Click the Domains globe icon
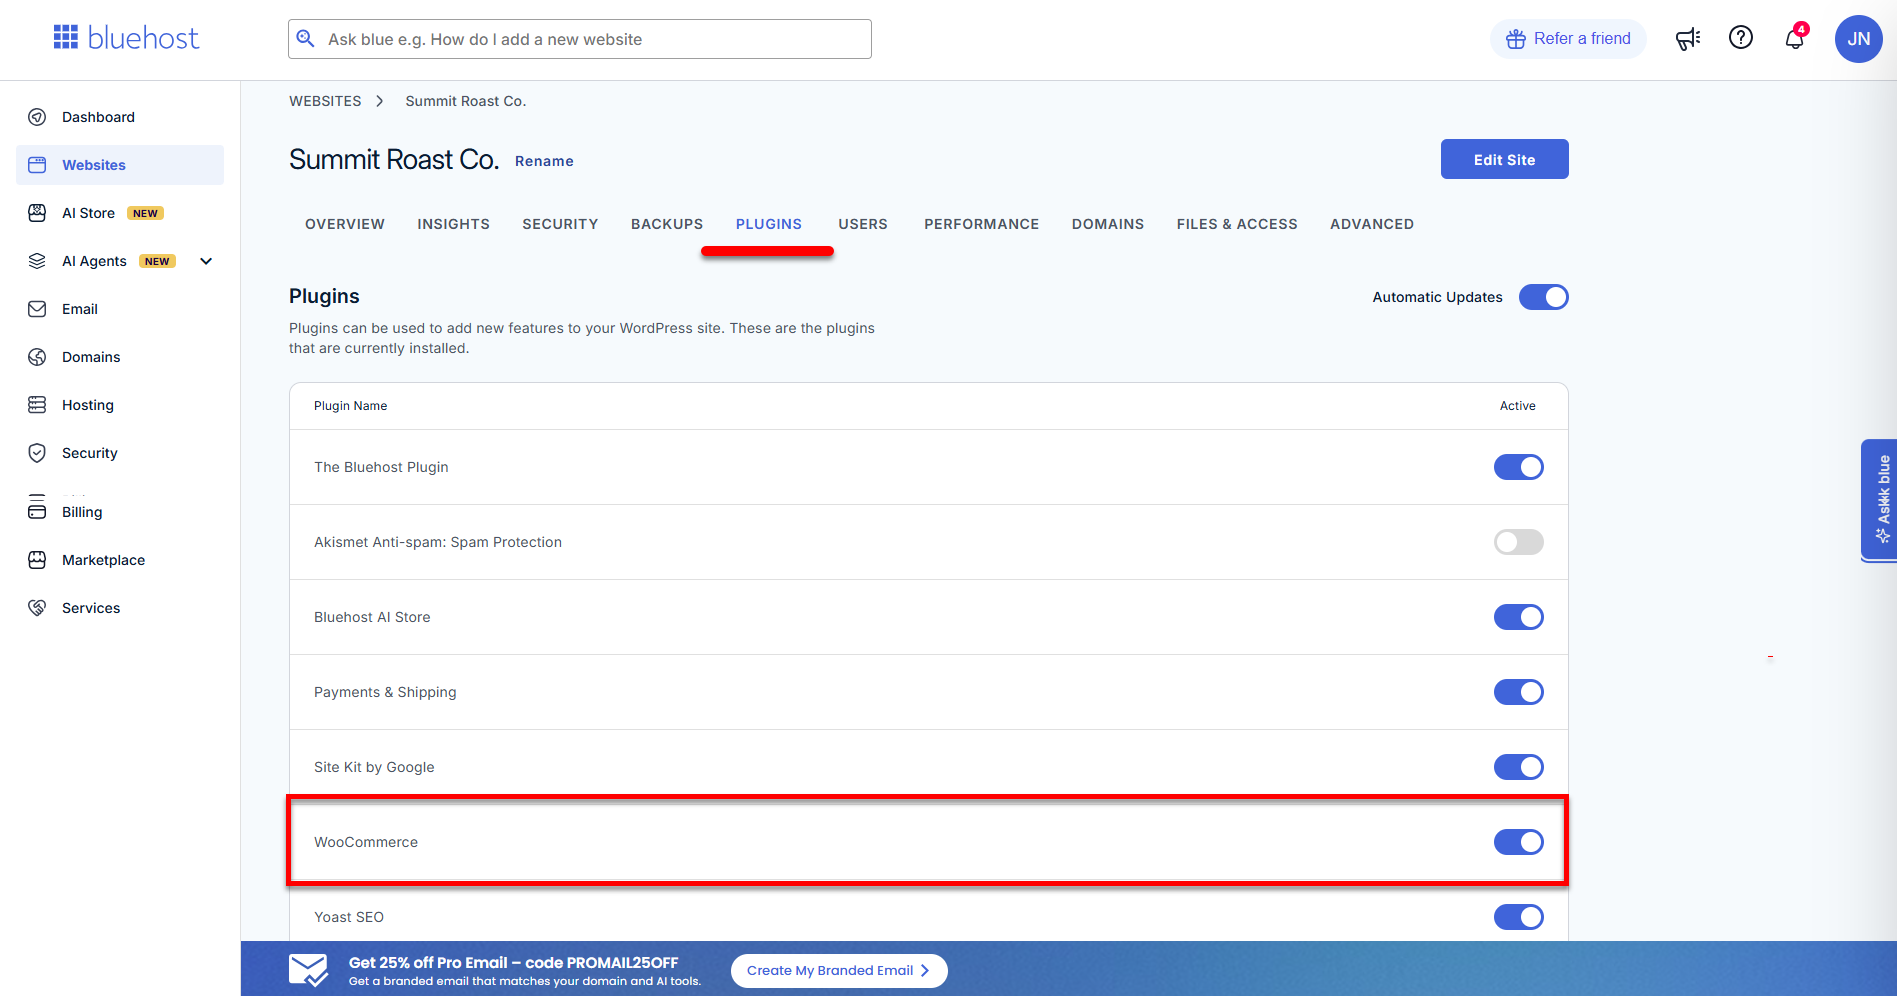The width and height of the screenshot is (1897, 996). pyautogui.click(x=37, y=357)
